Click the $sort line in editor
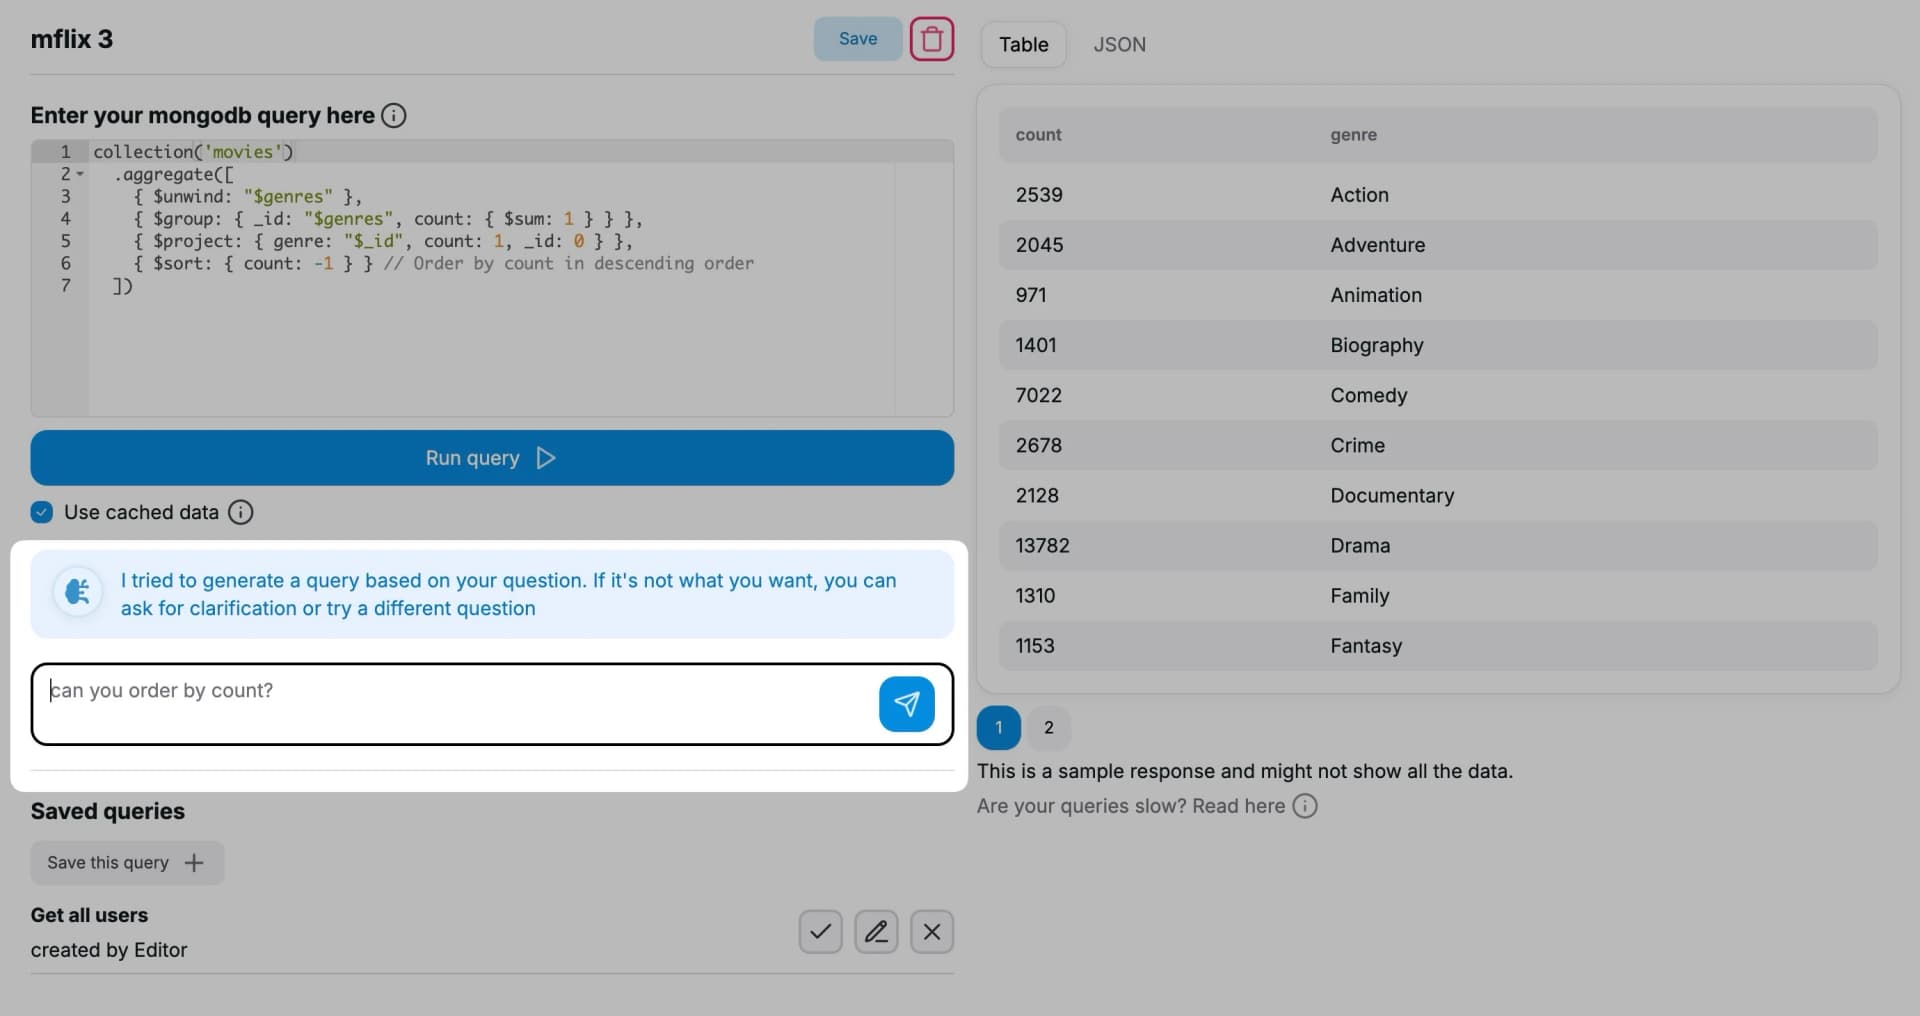This screenshot has height=1016, width=1920. pos(443,263)
